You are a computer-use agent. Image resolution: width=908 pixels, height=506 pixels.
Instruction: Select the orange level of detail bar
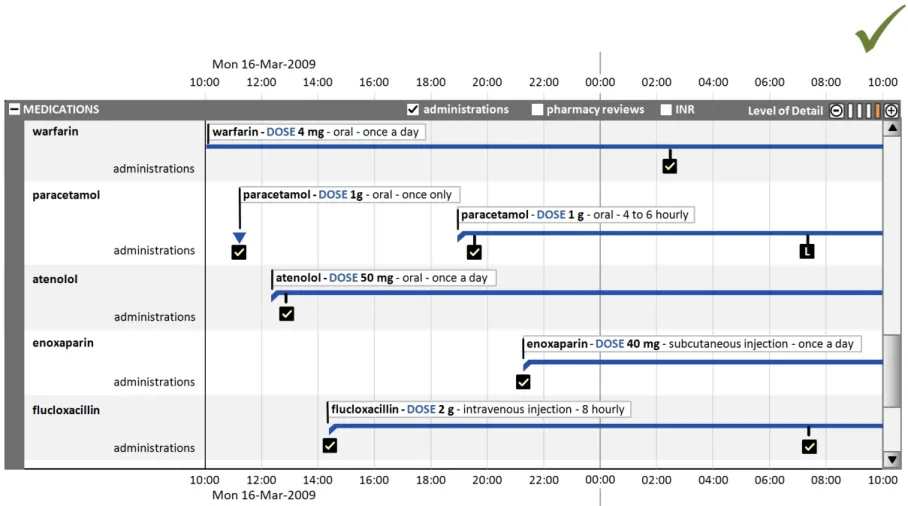877,111
